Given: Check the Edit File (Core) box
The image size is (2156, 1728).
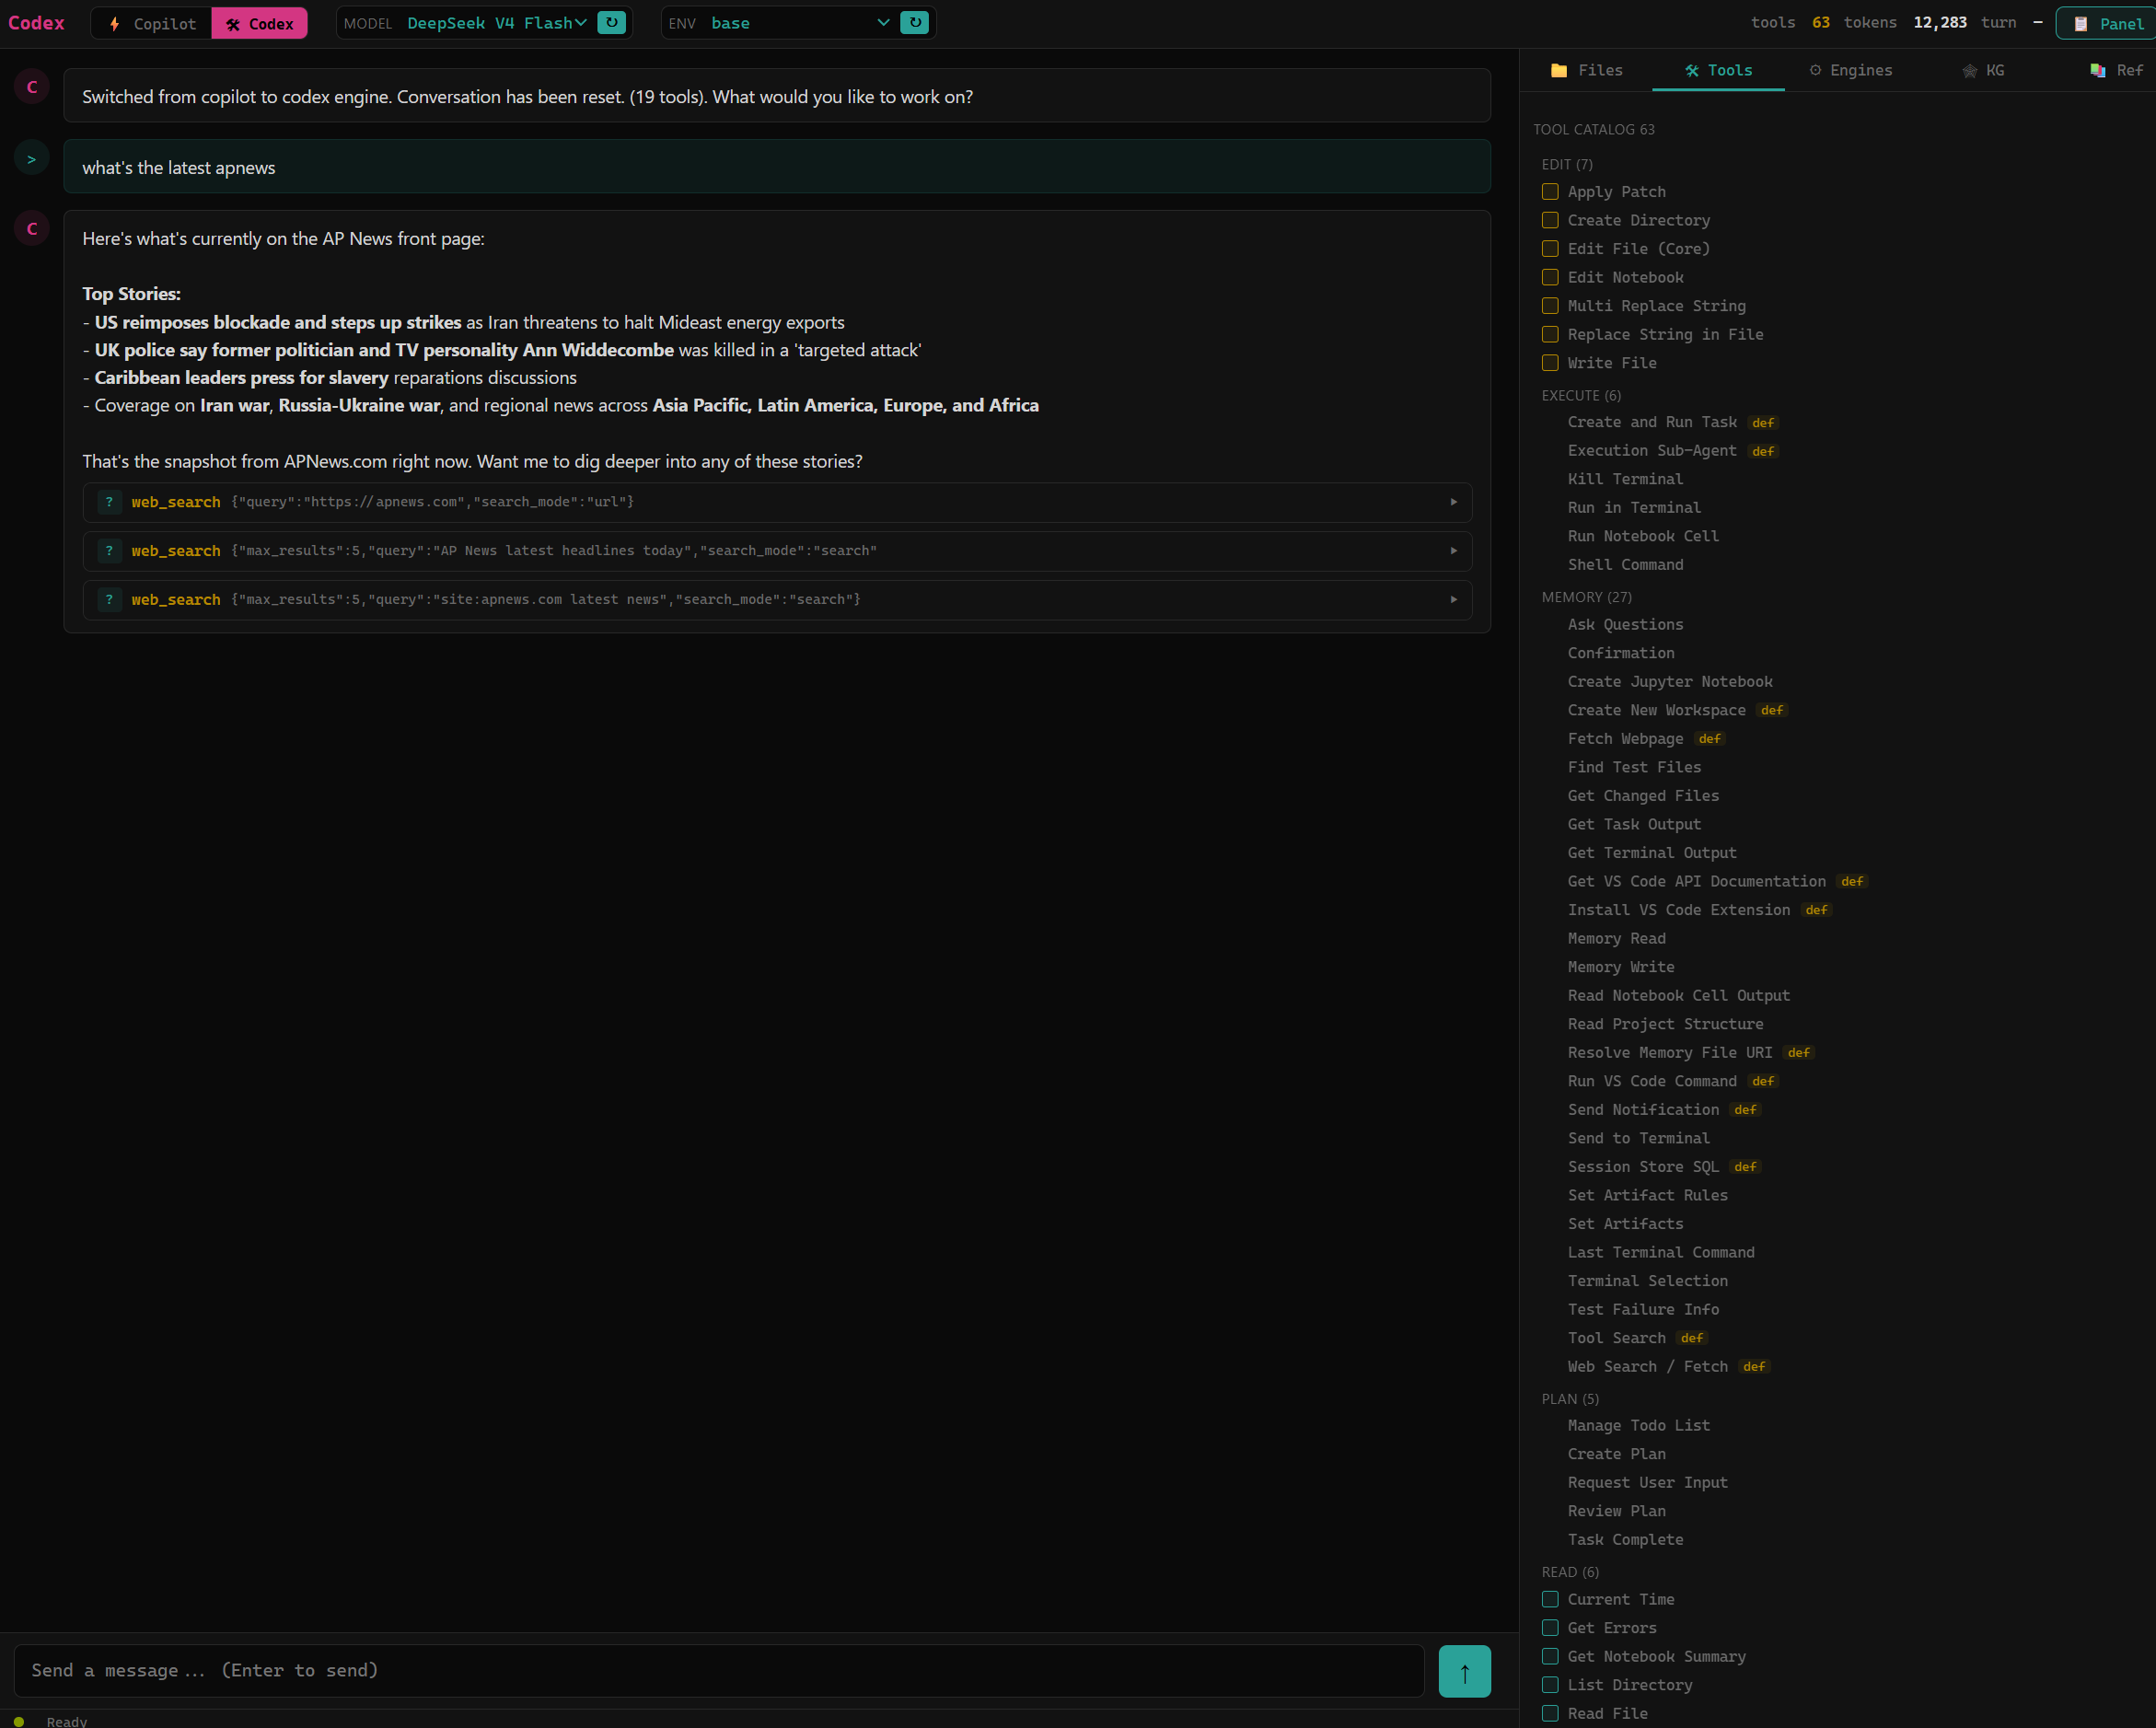Looking at the screenshot, I should click(1550, 248).
